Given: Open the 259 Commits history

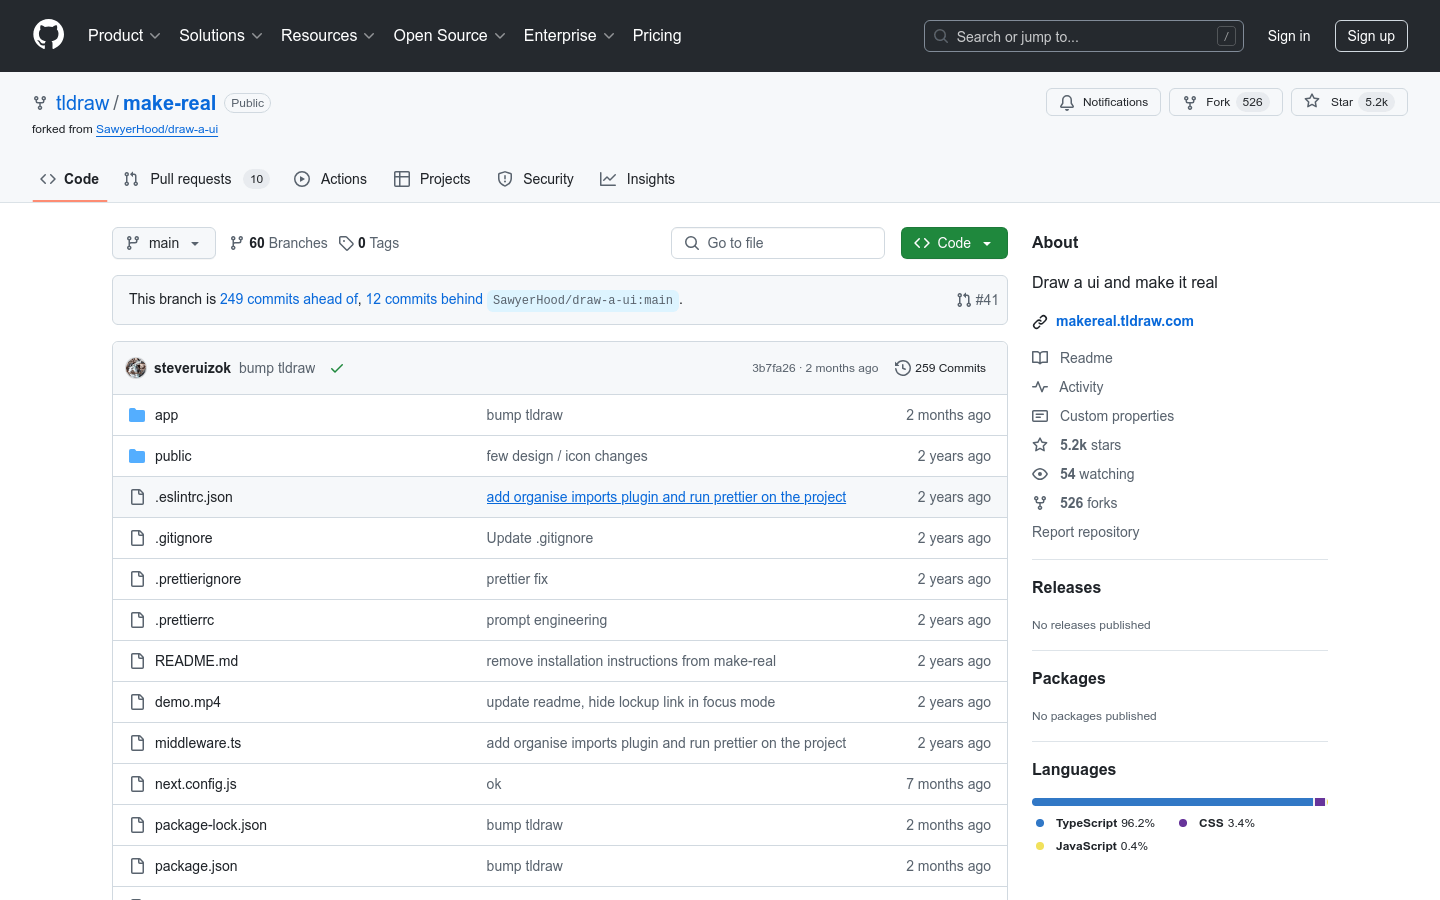Looking at the screenshot, I should pos(940,368).
